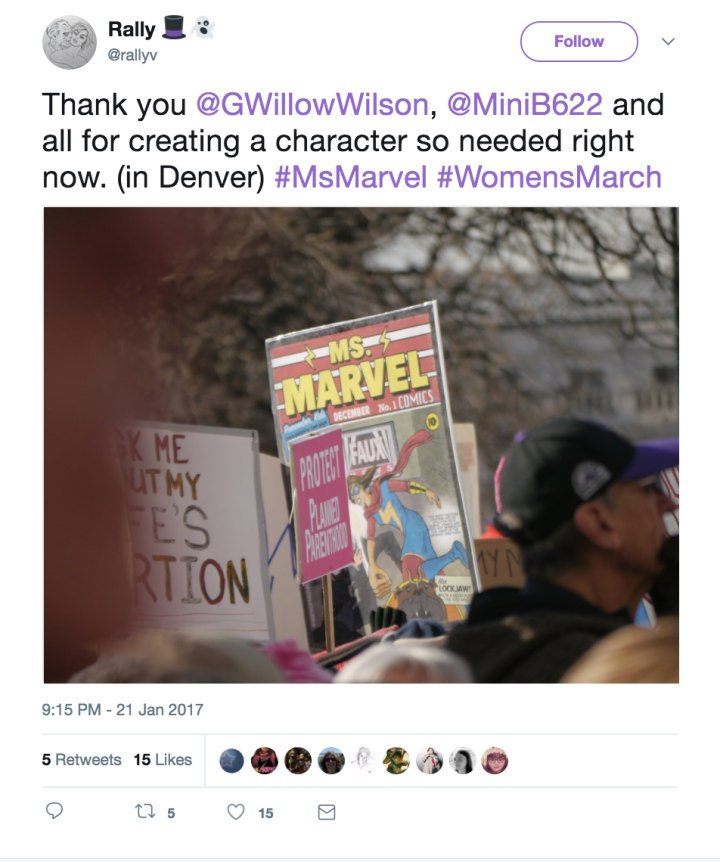Open first liker's blue star avatar
The width and height of the screenshot is (720, 862).
231,761
